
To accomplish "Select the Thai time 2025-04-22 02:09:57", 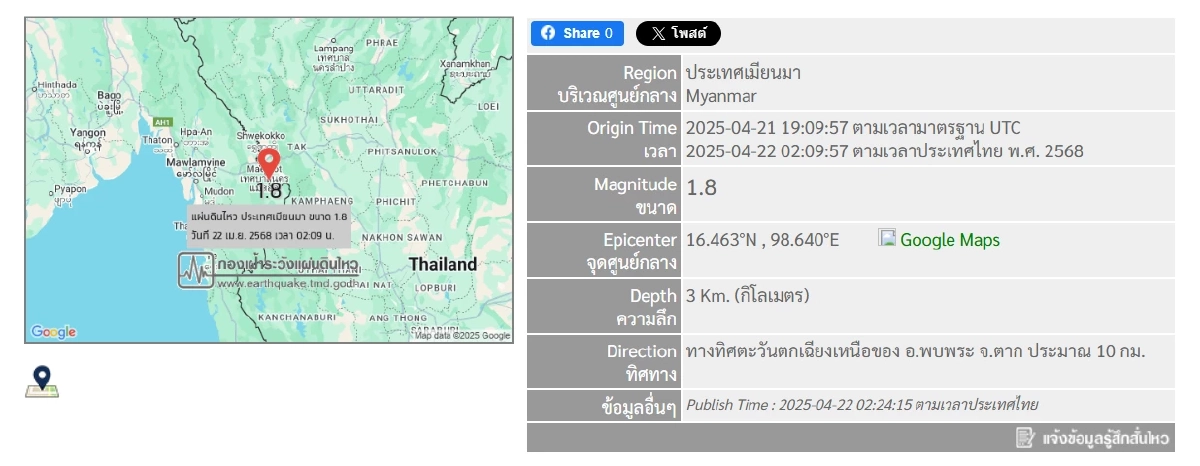I will click(x=767, y=152).
